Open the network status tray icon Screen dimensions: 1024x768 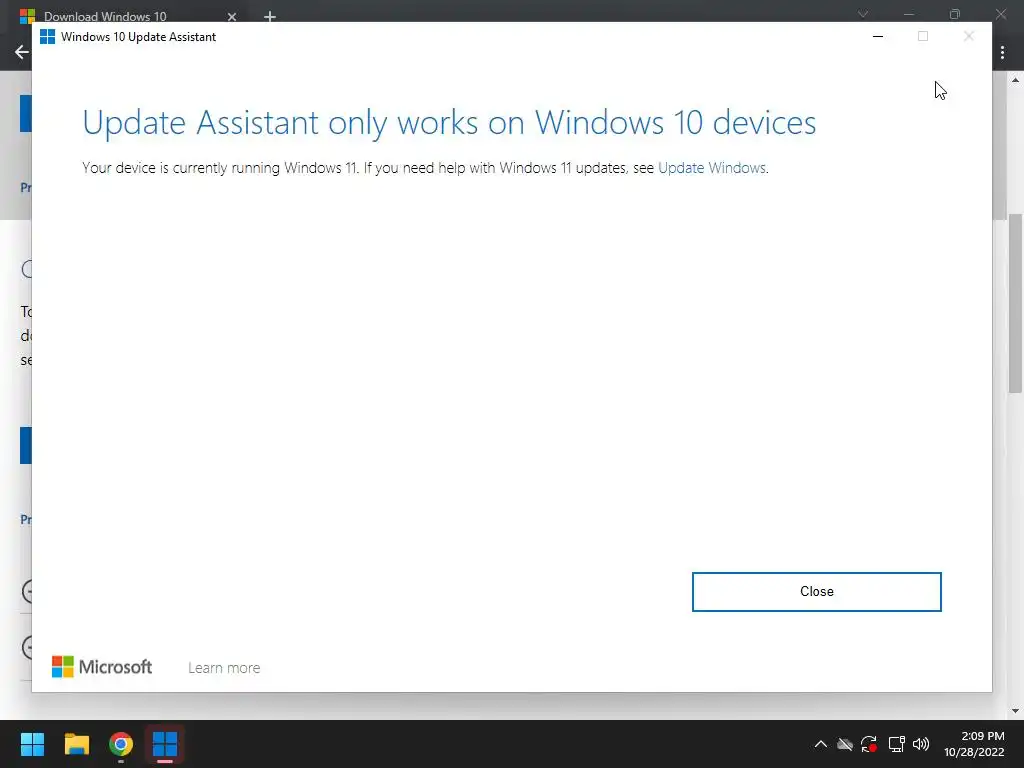click(896, 744)
